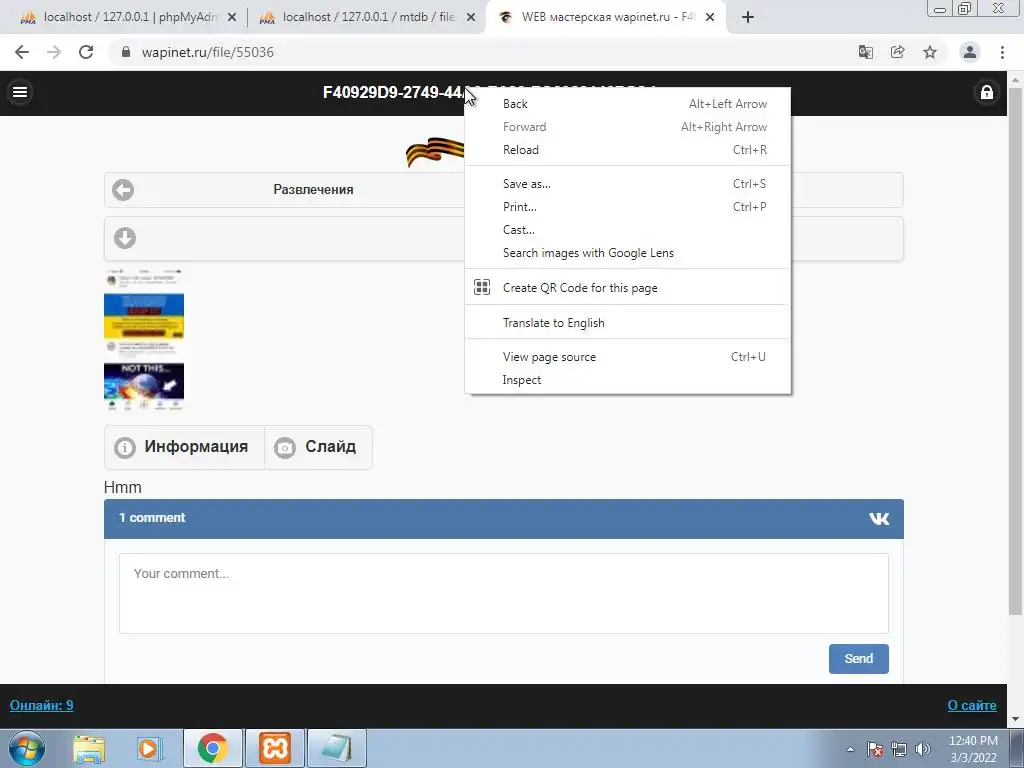Open the hamburger menu on wapinet page
The width and height of the screenshot is (1024, 768).
(20, 92)
